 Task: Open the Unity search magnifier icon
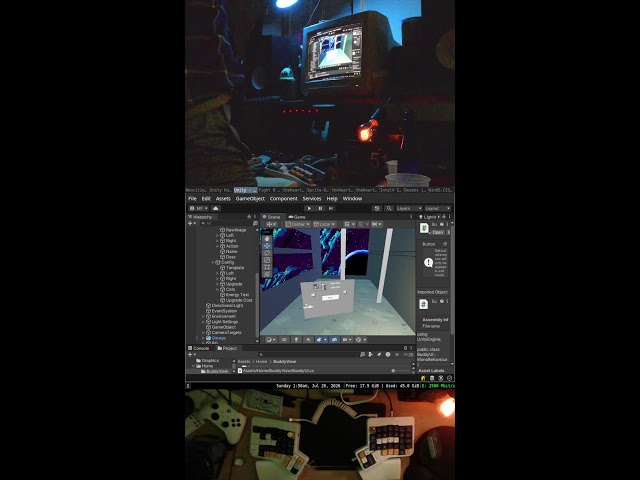[389, 208]
